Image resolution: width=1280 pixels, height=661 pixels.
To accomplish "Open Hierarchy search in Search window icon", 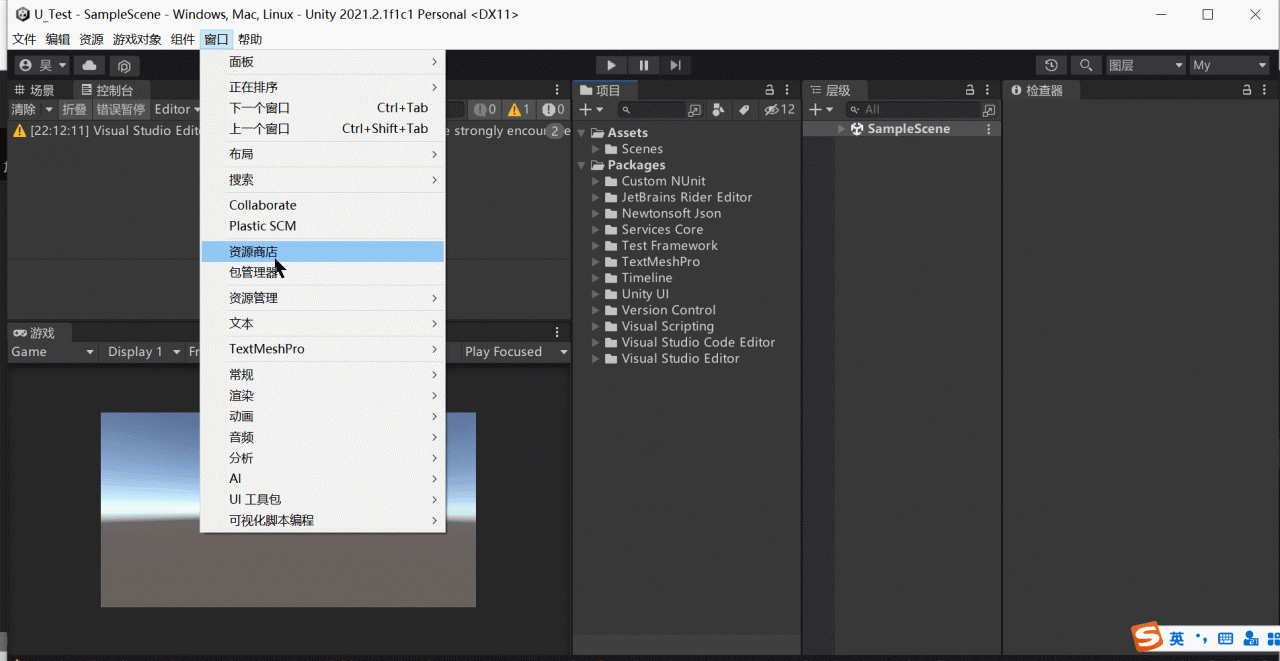I will 989,110.
